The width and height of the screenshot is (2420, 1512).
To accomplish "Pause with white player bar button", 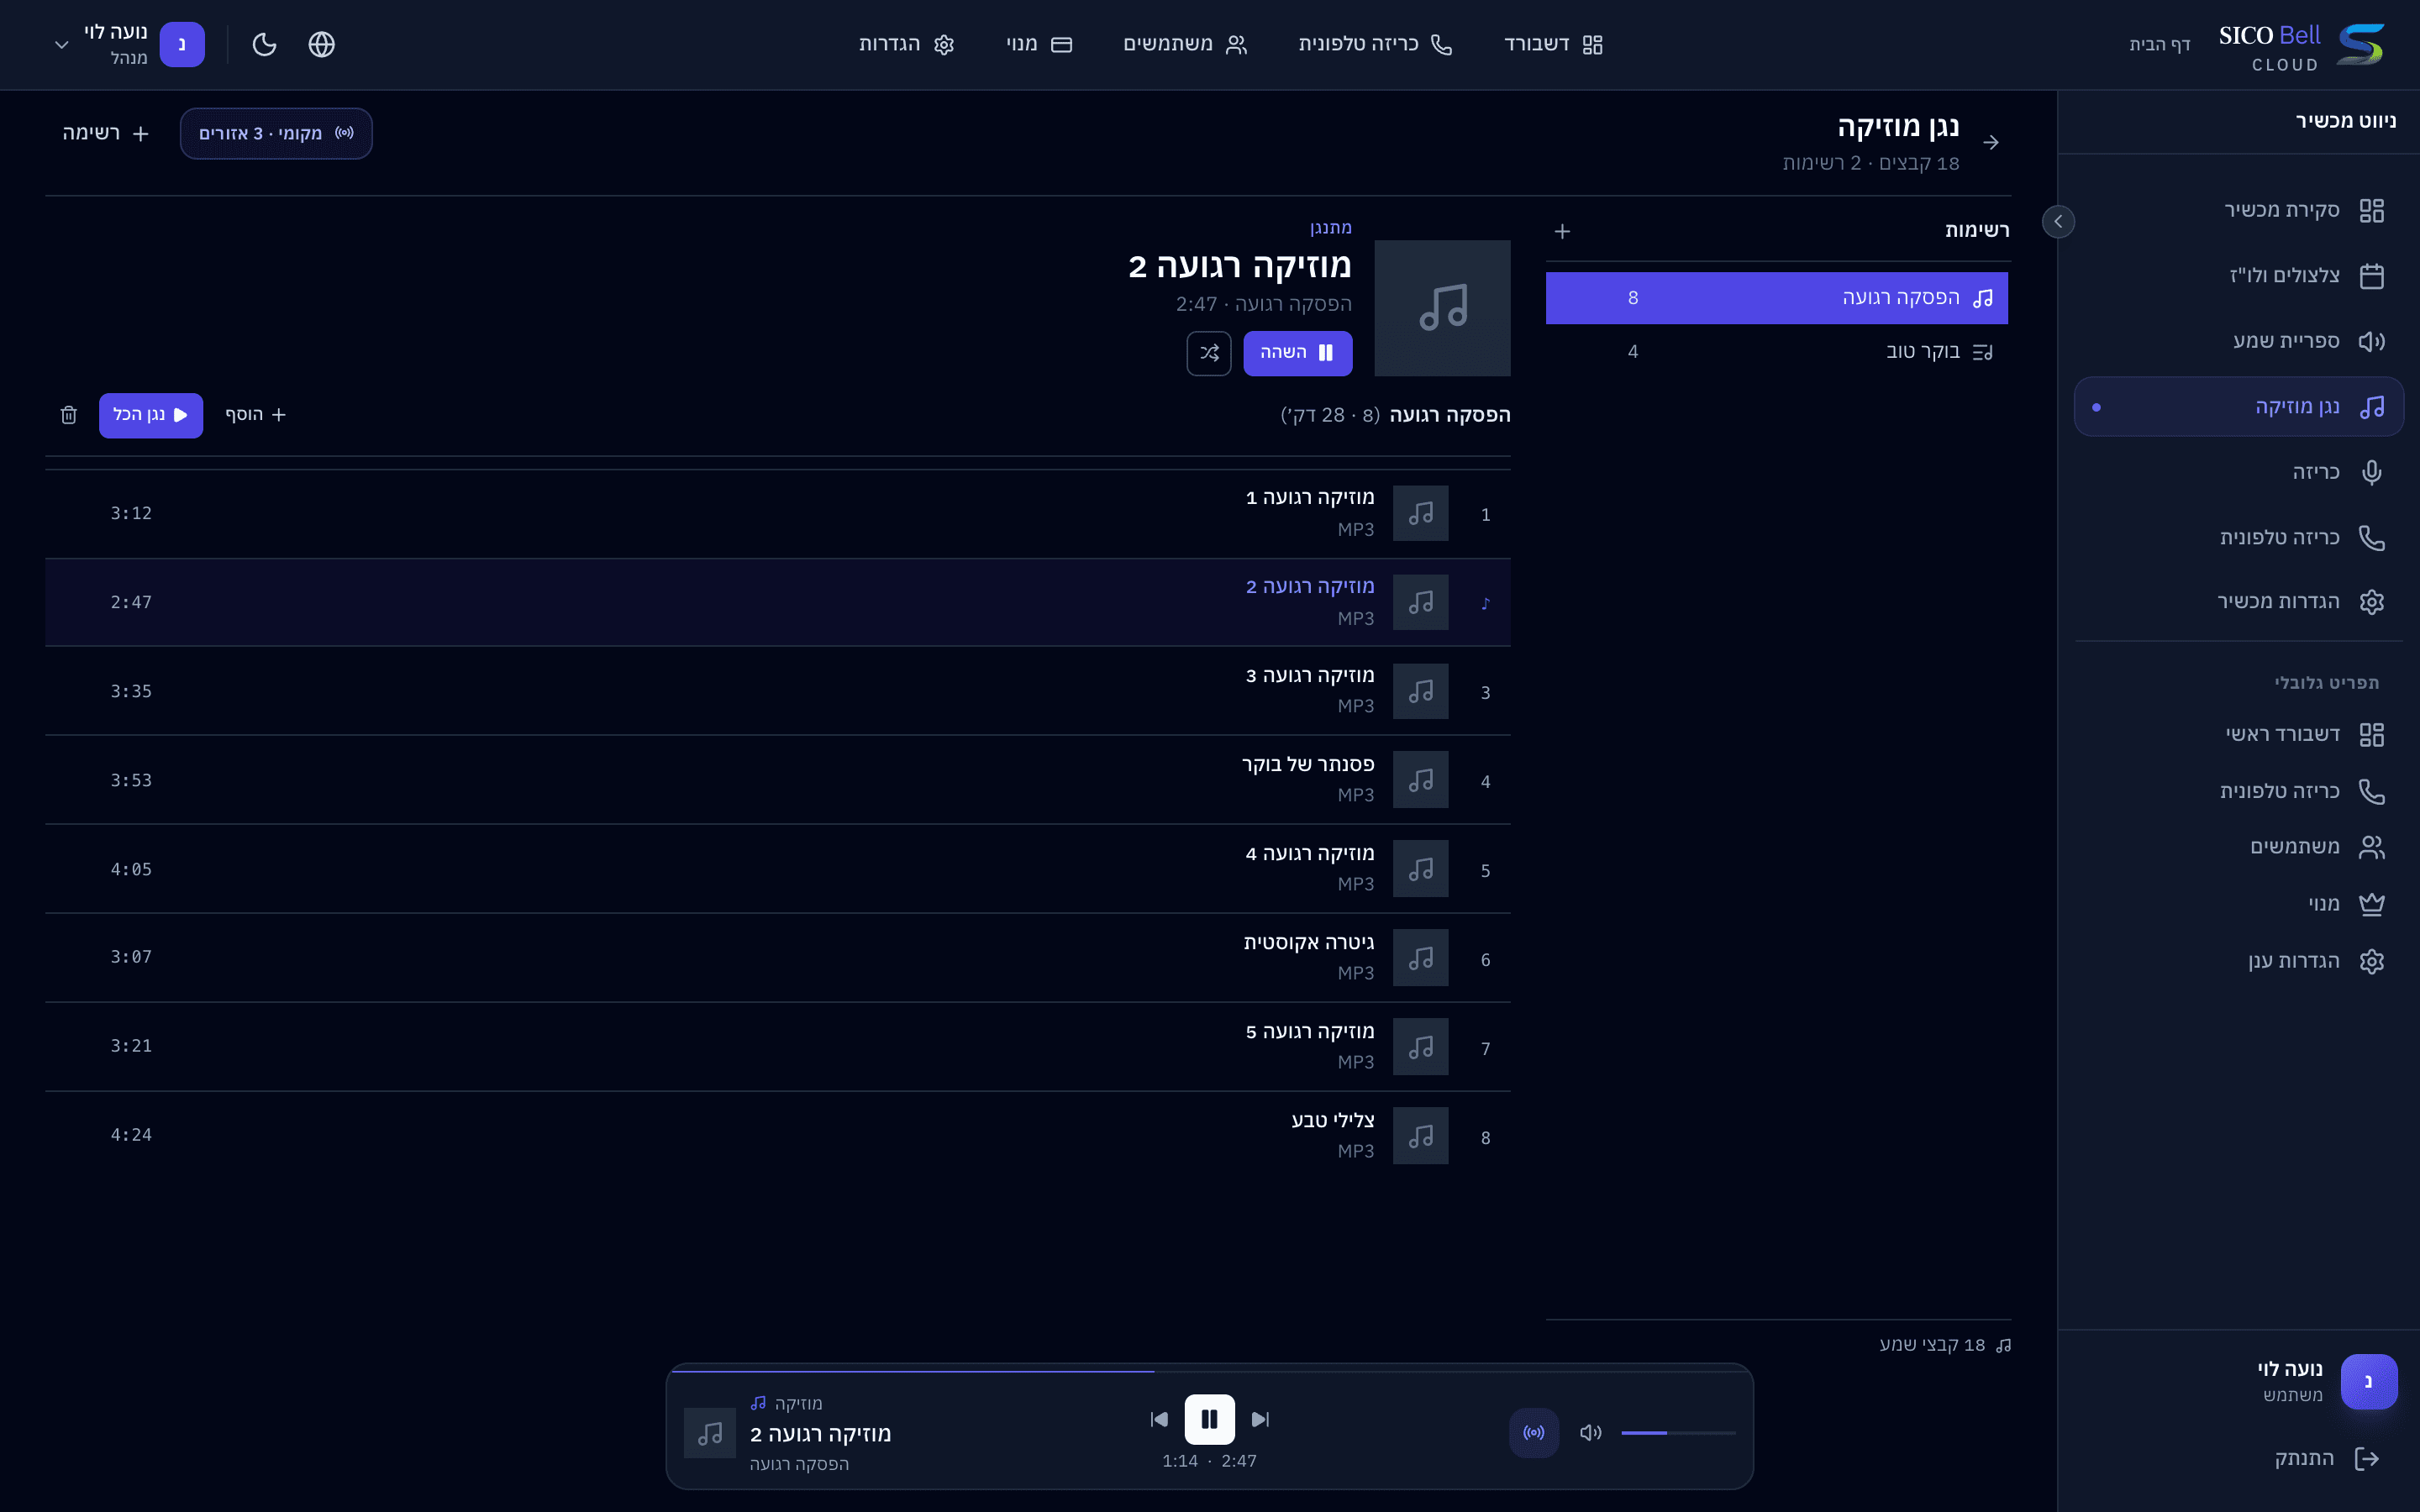I will pyautogui.click(x=1209, y=1419).
